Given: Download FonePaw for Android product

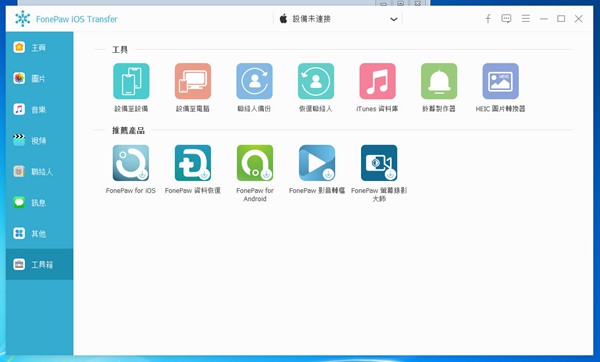Looking at the screenshot, I should (x=255, y=163).
